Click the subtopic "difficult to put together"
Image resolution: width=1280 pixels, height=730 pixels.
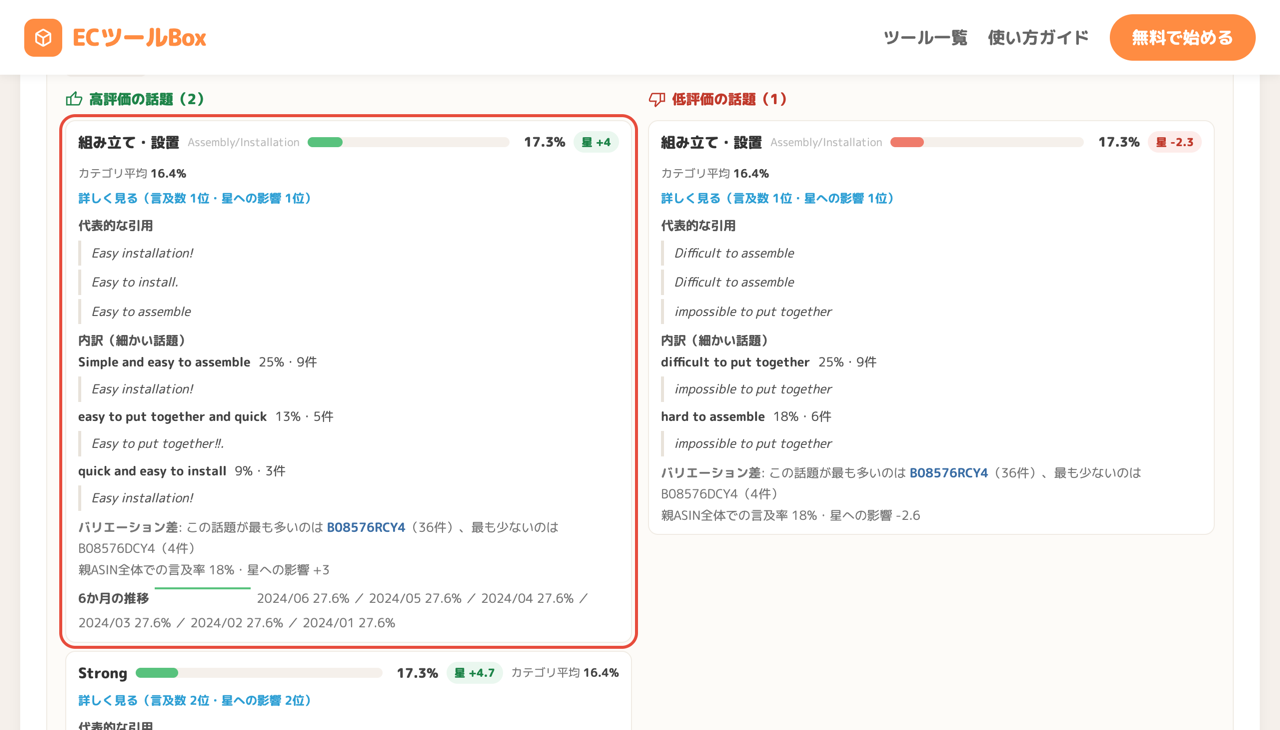(x=735, y=362)
